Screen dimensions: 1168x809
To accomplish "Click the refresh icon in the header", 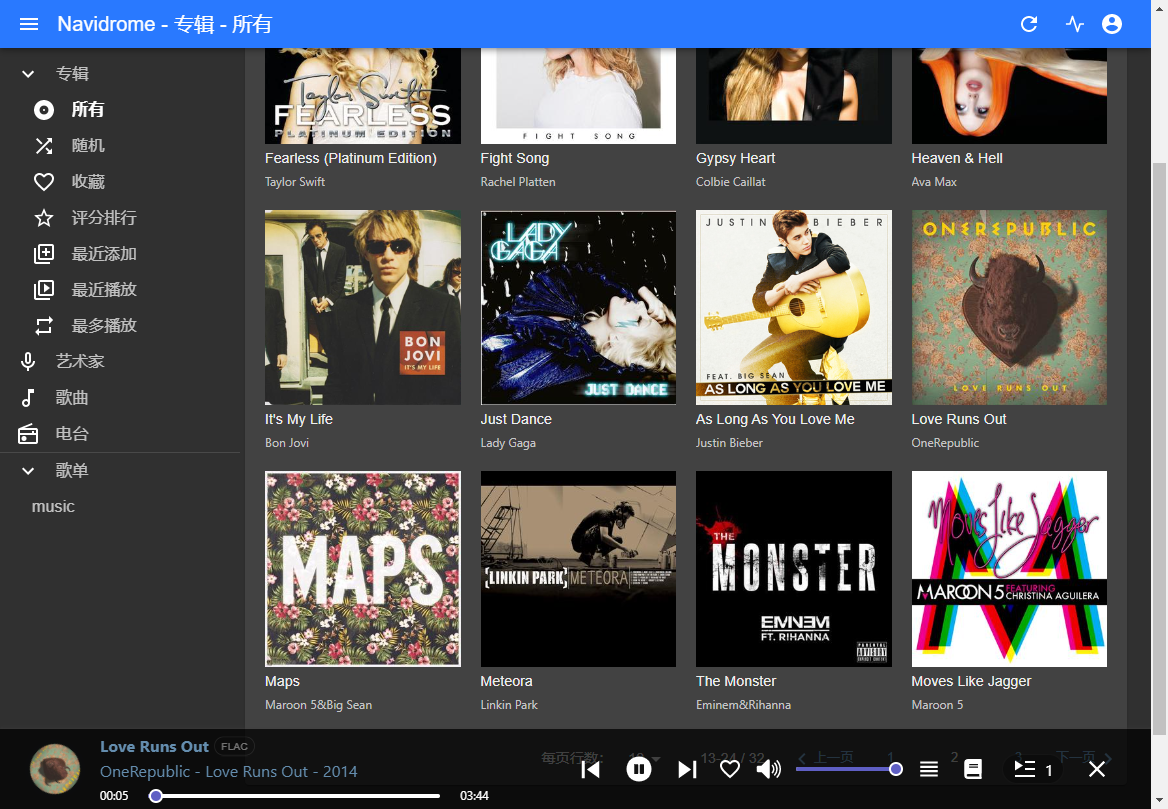I will 1029,24.
